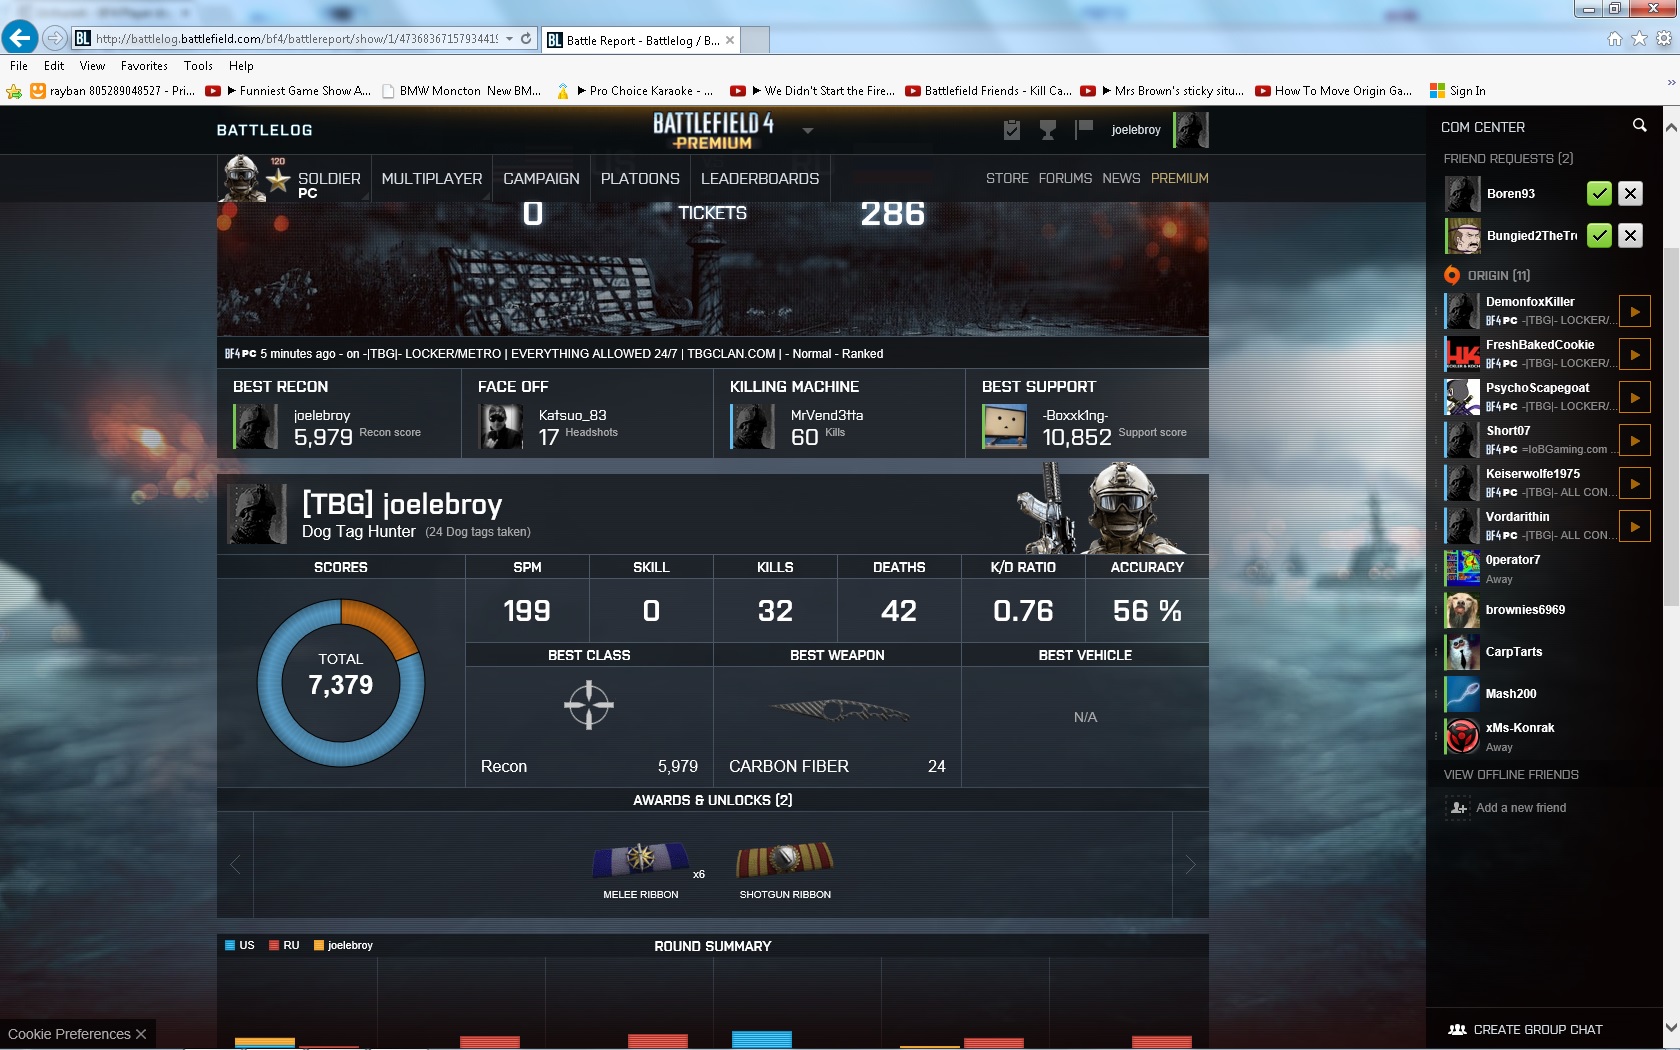Click the orange joelebroy legend swatch
The image size is (1680, 1050).
coord(319,945)
